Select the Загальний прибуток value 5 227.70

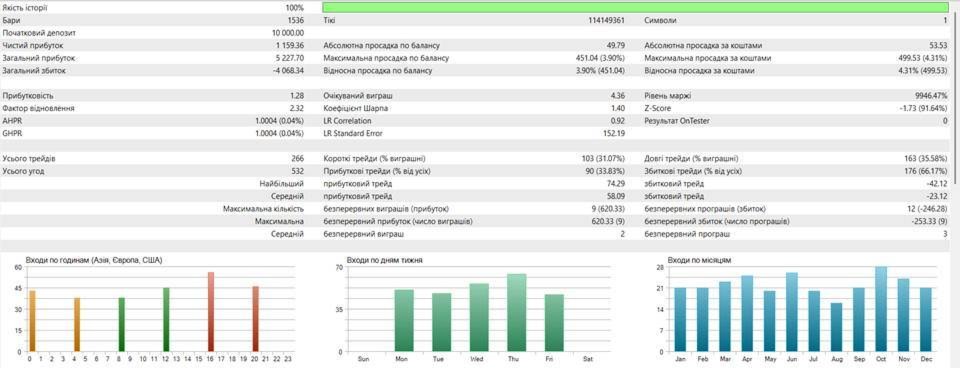(290, 58)
